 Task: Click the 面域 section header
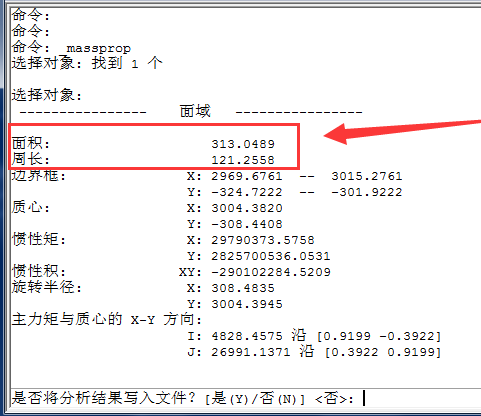coord(195,111)
